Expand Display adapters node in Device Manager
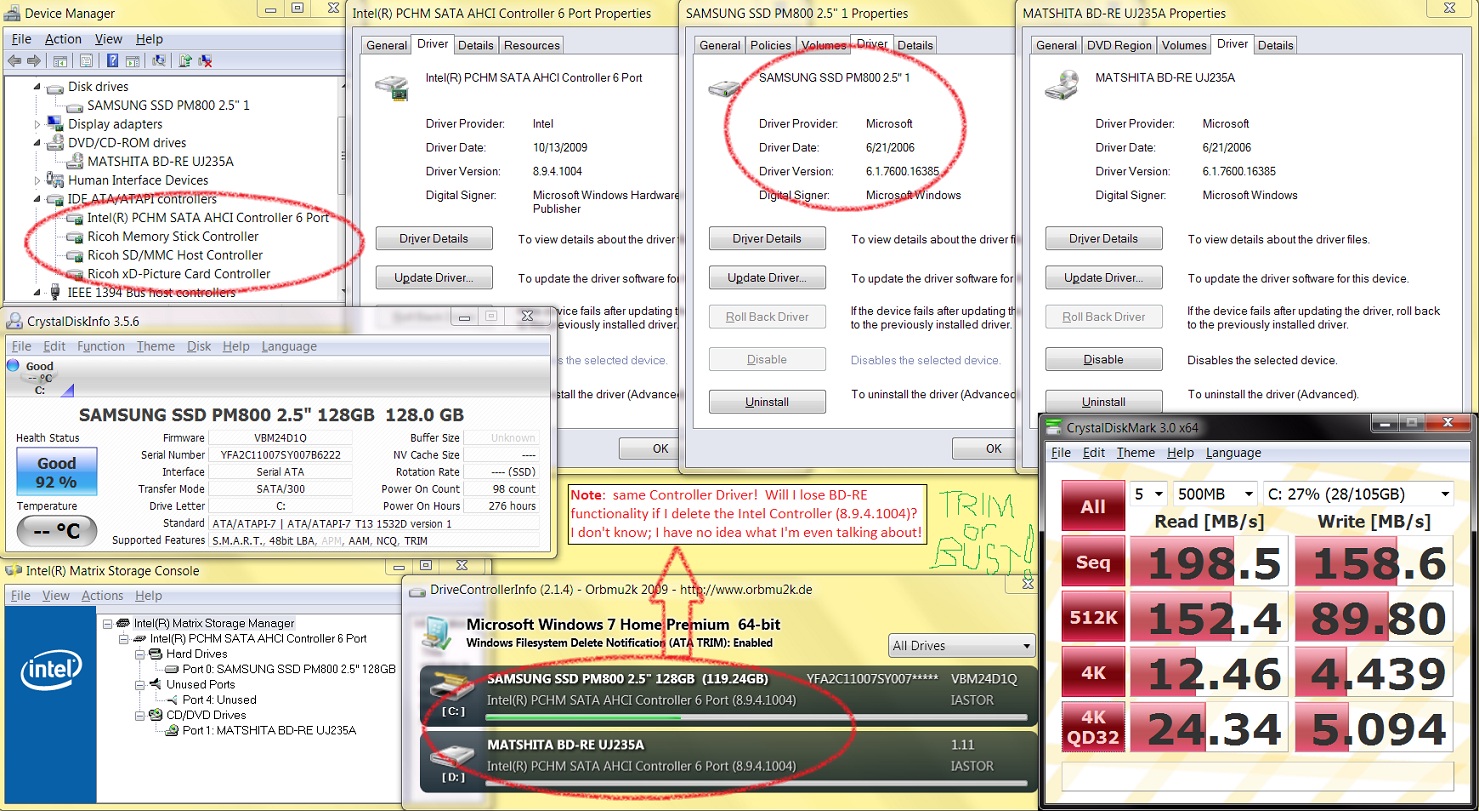 (38, 124)
